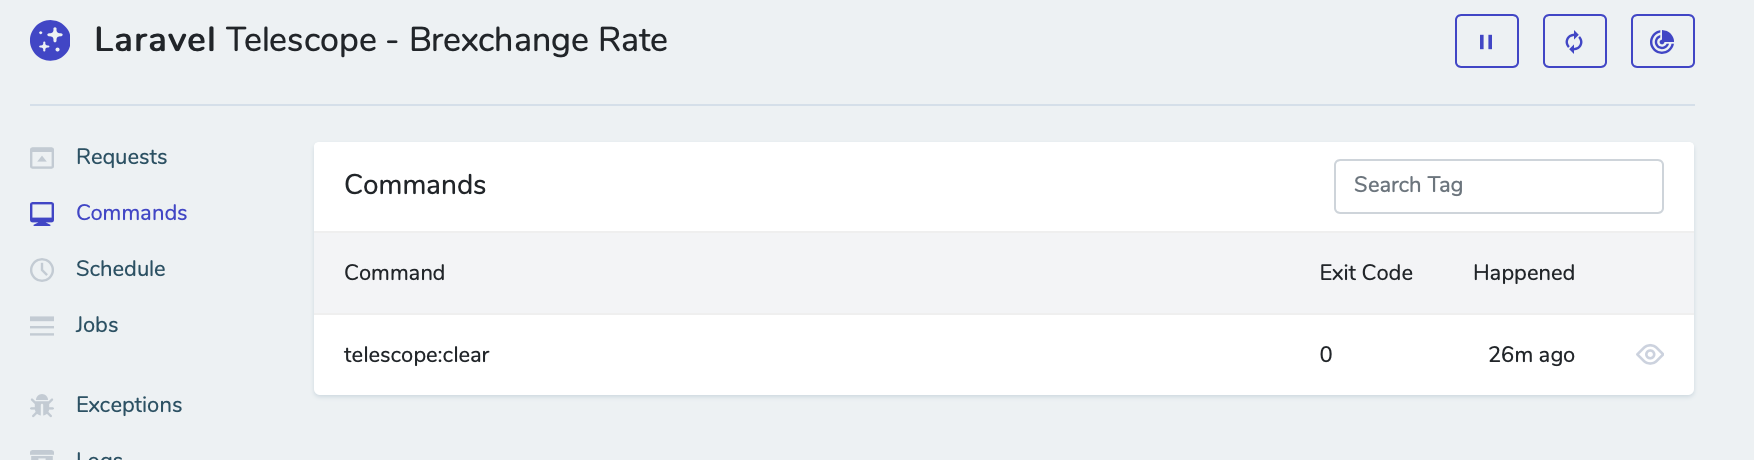1754x460 pixels.
Task: Pause recording with the pause button
Action: pos(1486,41)
